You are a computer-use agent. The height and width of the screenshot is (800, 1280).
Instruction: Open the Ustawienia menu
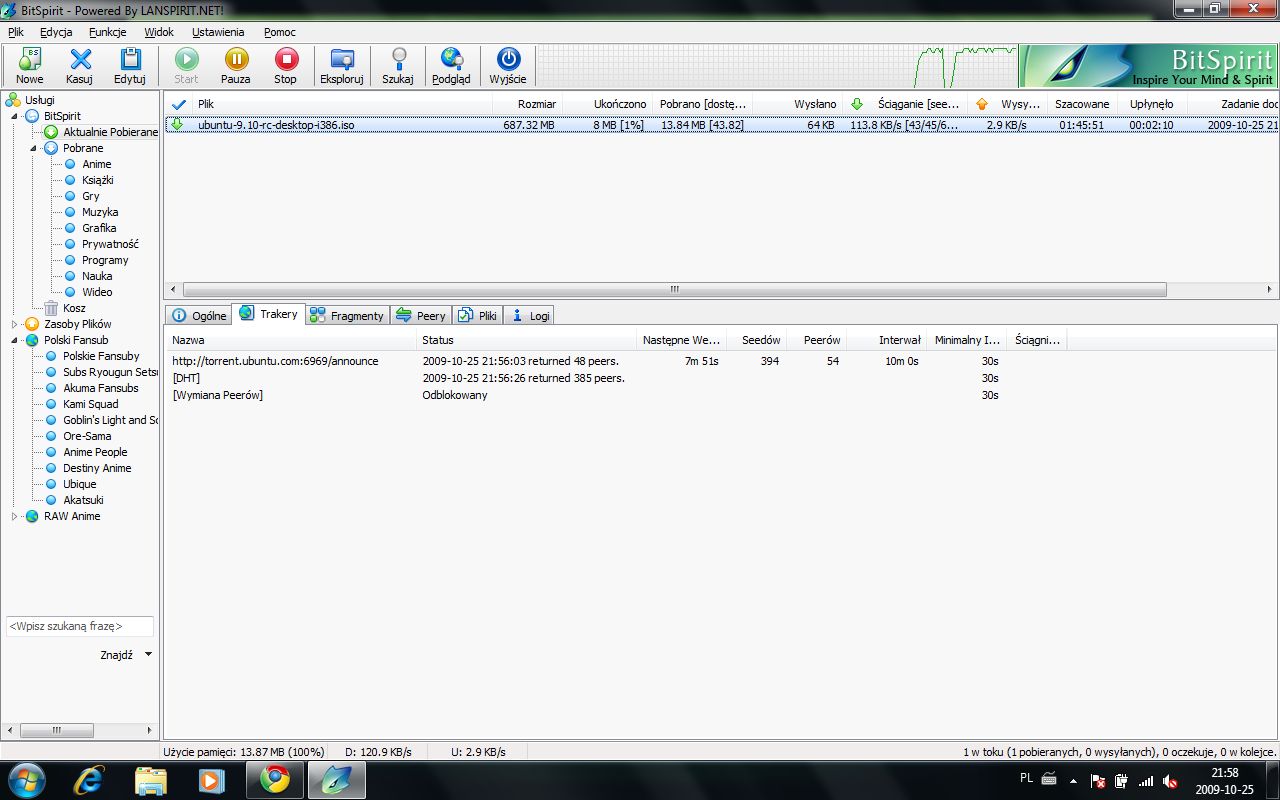coord(218,32)
